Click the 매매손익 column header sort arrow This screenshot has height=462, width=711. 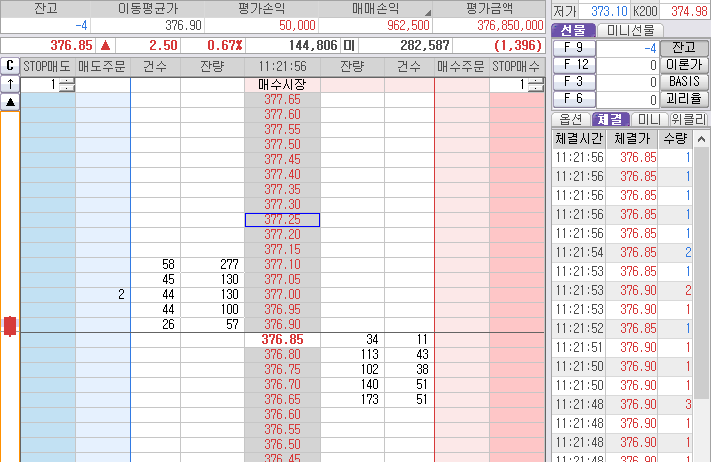[427, 13]
